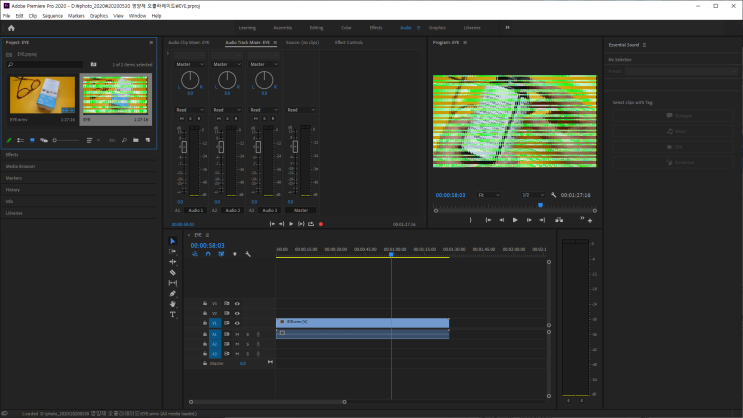Step forward one frame in Program monitor
This screenshot has height=418, width=743.
click(529, 220)
